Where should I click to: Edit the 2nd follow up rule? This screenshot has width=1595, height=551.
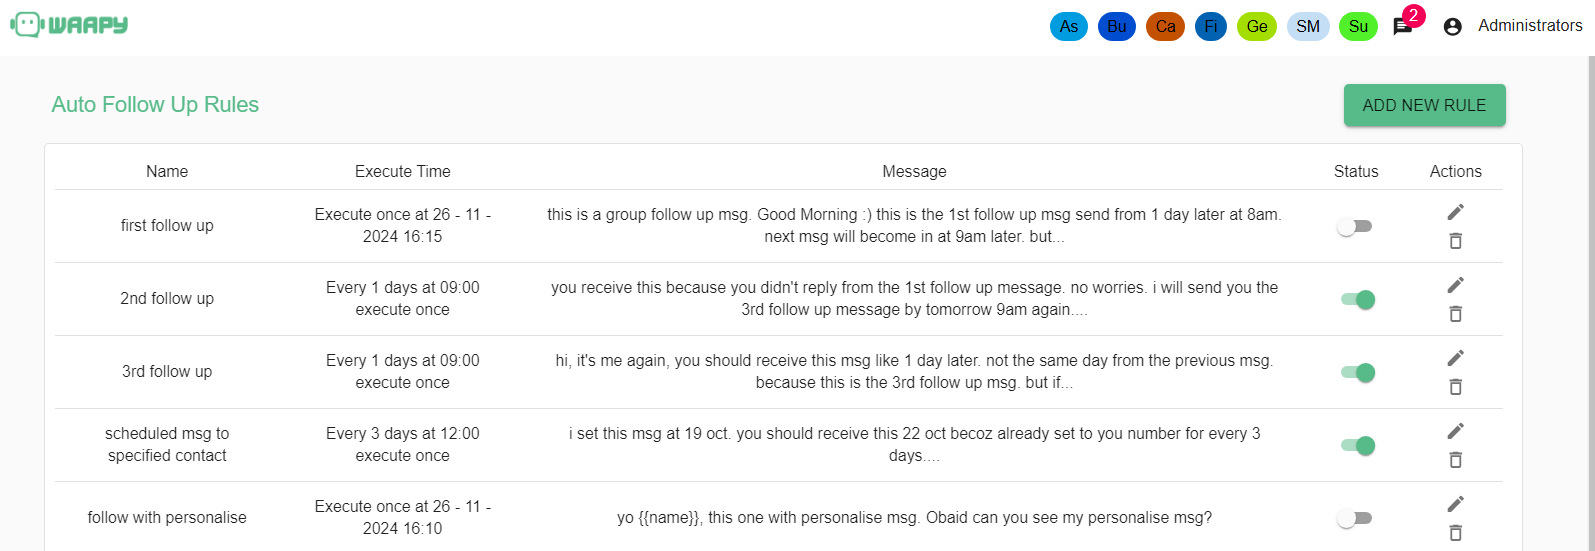(x=1455, y=285)
